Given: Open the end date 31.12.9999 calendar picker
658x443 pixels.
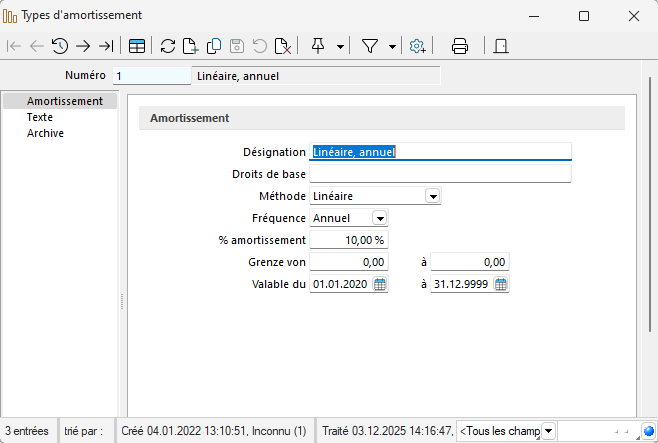Looking at the screenshot, I should click(501, 284).
